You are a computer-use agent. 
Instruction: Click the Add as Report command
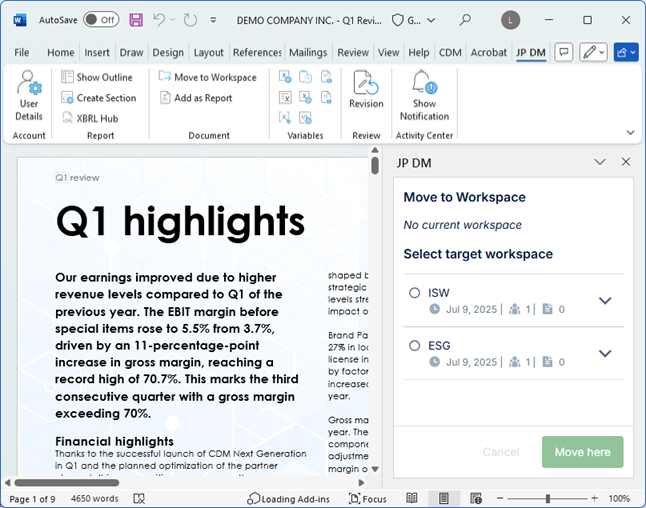click(197, 98)
